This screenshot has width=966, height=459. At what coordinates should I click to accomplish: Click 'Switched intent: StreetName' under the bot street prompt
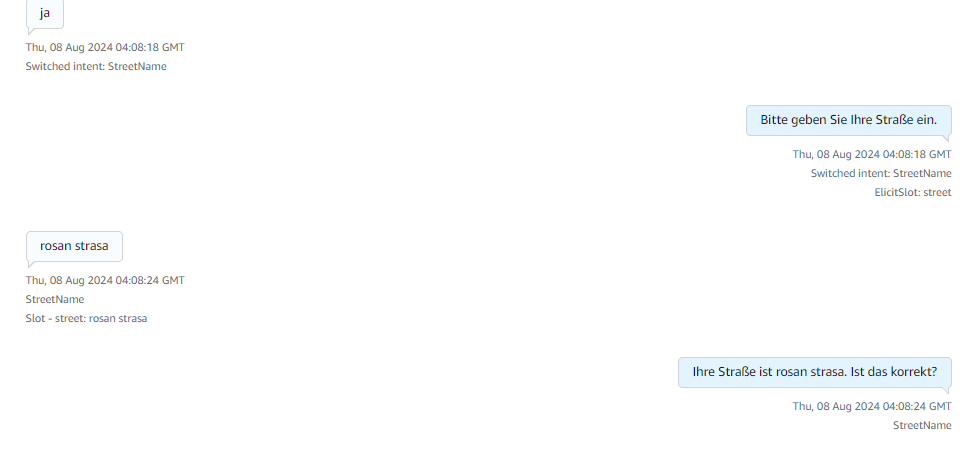pyautogui.click(x=881, y=173)
